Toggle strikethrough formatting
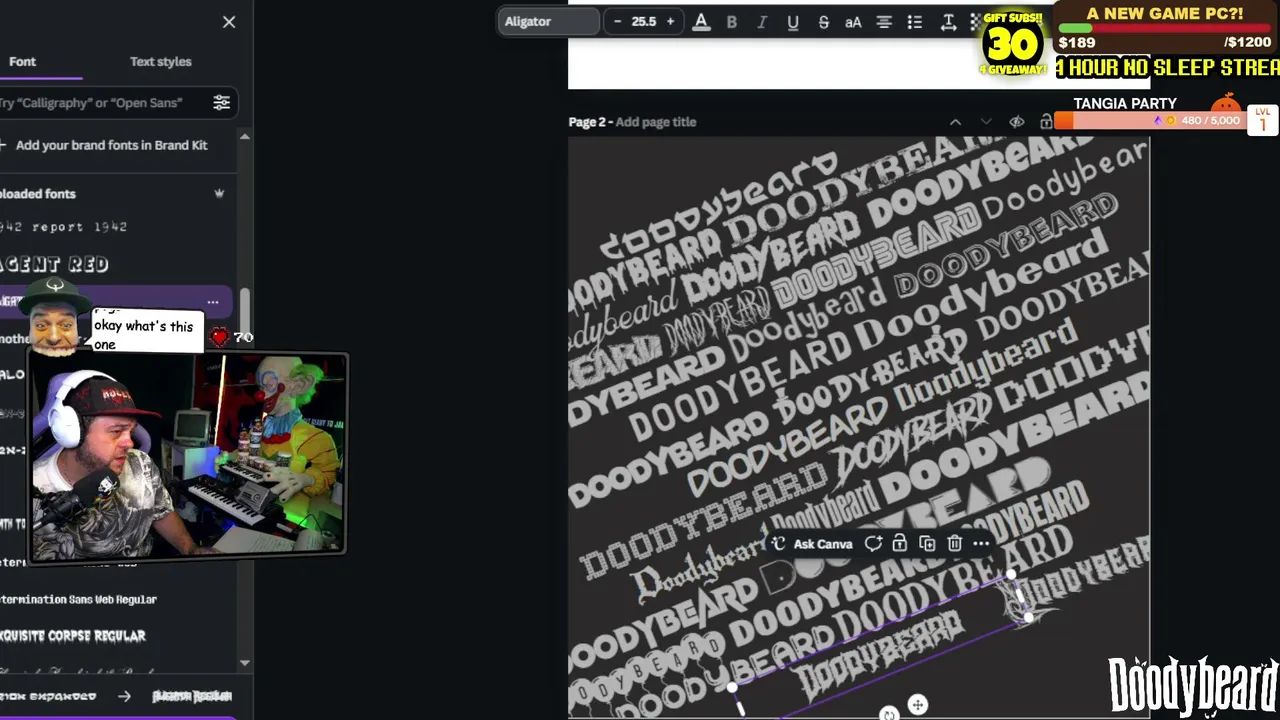 [824, 22]
